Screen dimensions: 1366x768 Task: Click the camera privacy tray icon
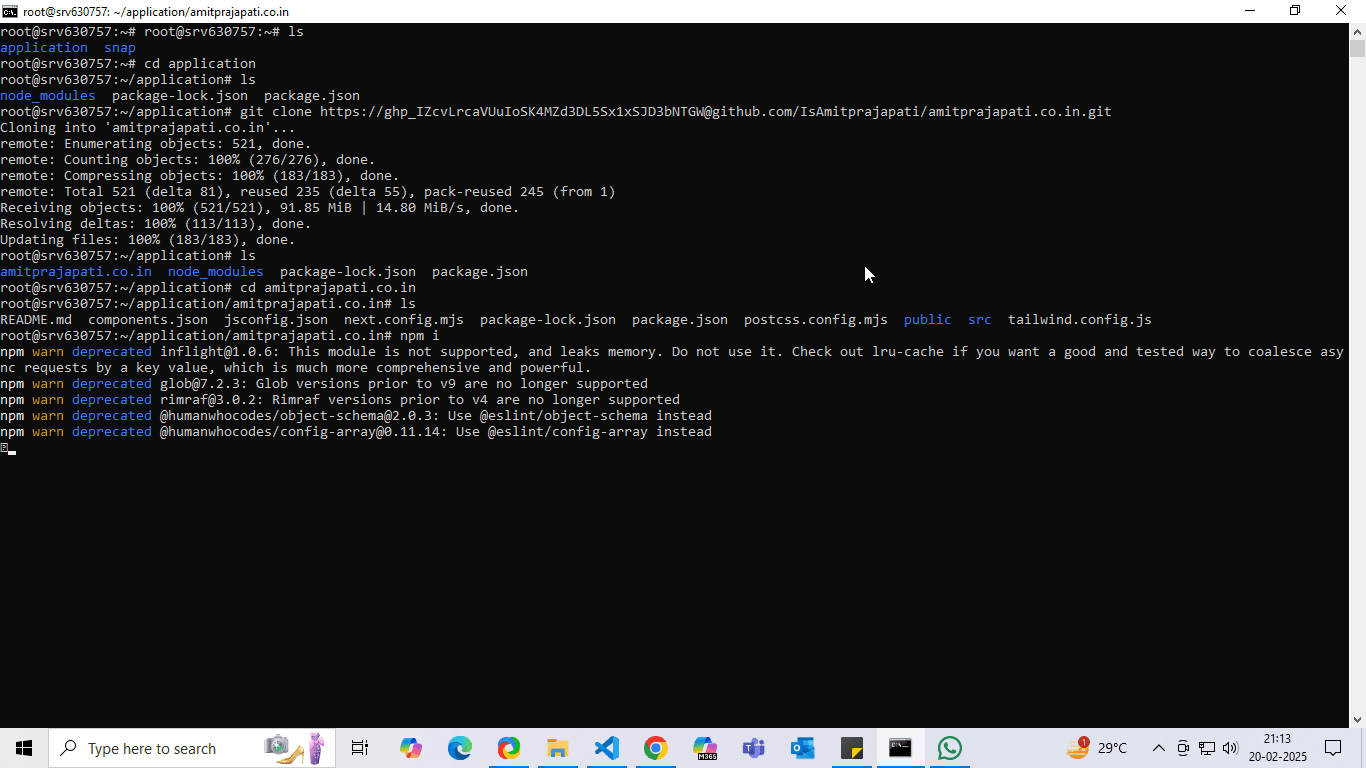[x=1183, y=748]
